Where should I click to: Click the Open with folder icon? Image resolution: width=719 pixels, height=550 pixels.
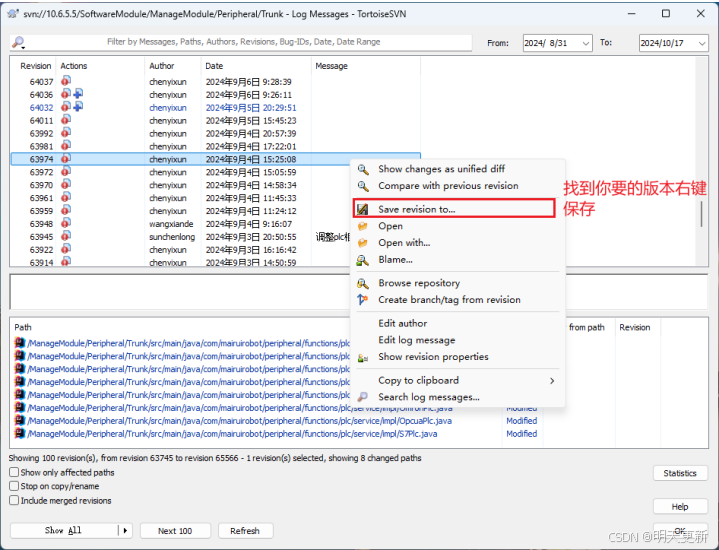coord(362,243)
